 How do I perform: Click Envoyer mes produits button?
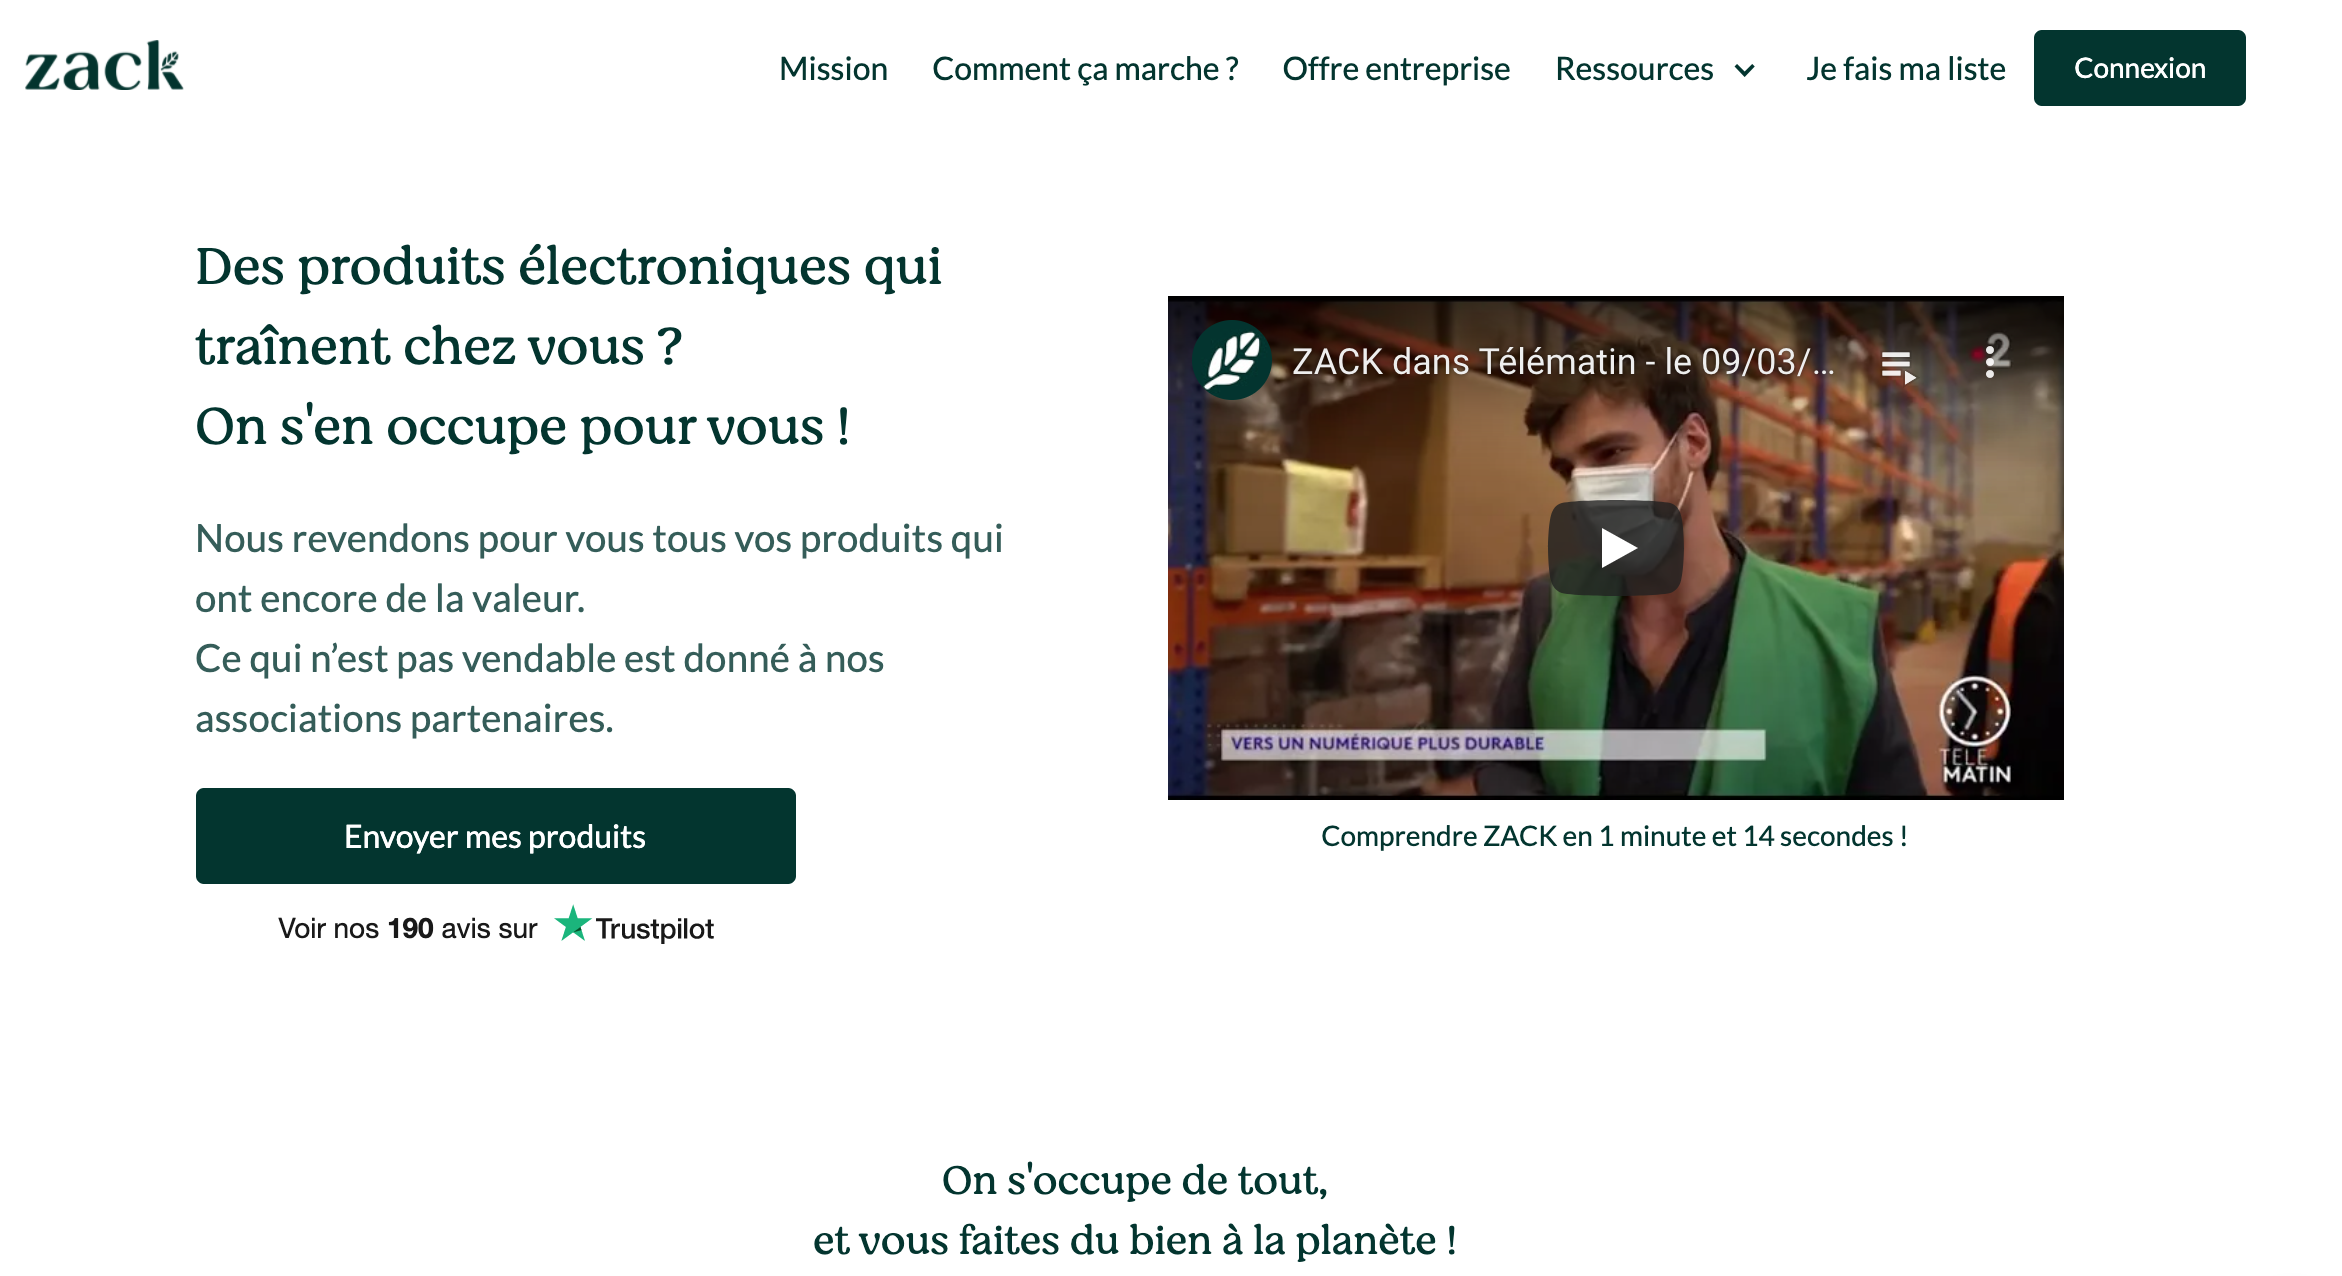(496, 836)
